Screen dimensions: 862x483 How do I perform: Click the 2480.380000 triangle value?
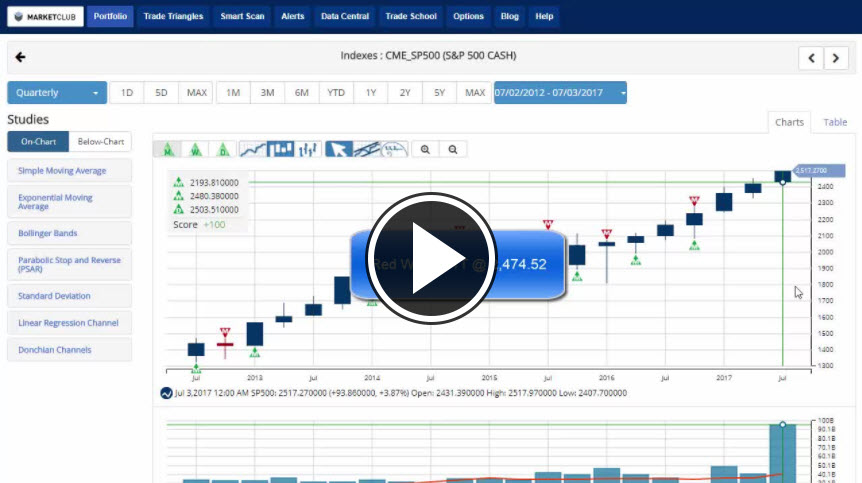[214, 196]
